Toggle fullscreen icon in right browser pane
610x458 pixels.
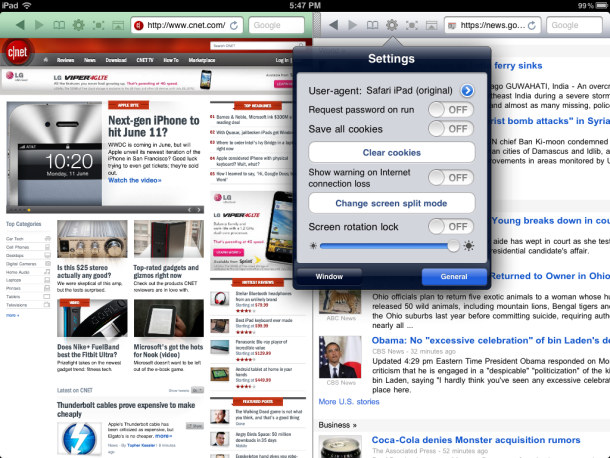coord(412,25)
